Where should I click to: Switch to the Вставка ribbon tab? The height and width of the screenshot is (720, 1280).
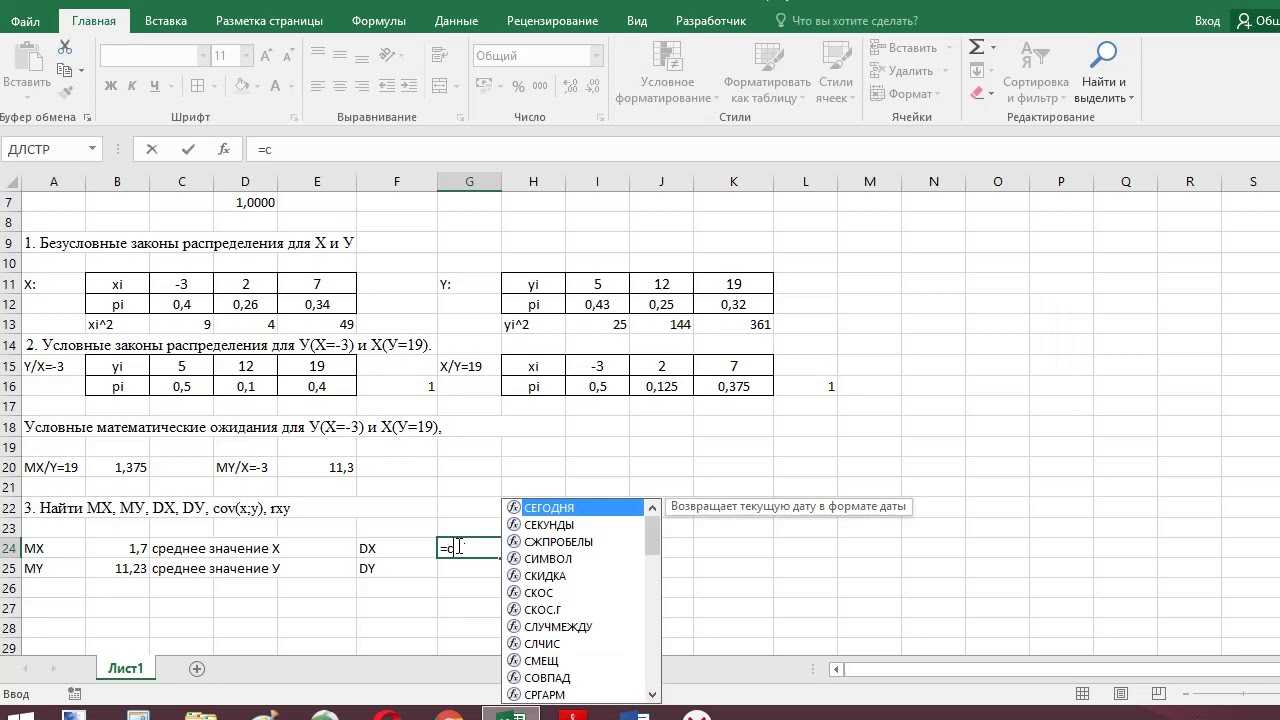click(x=165, y=20)
